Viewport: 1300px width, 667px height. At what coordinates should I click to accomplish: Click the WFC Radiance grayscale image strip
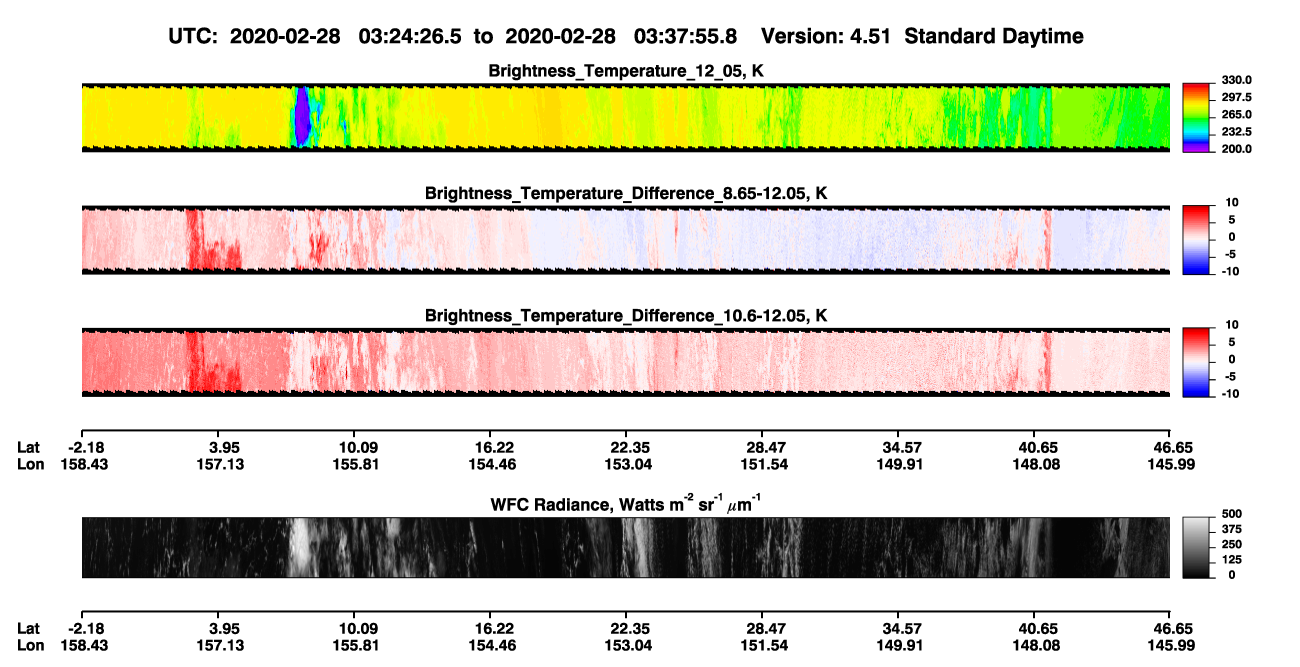click(x=625, y=547)
